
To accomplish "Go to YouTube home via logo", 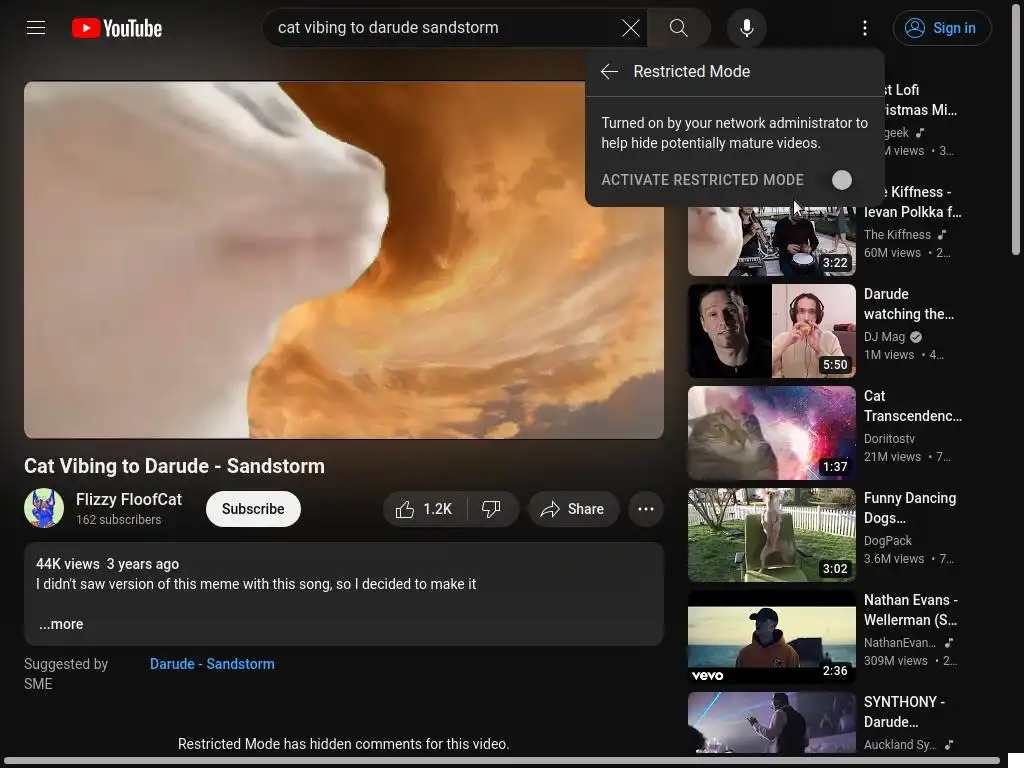I will [x=117, y=28].
